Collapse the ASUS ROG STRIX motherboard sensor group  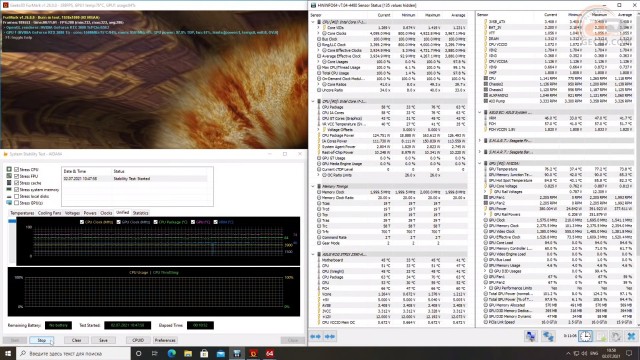pyautogui.click(x=313, y=254)
